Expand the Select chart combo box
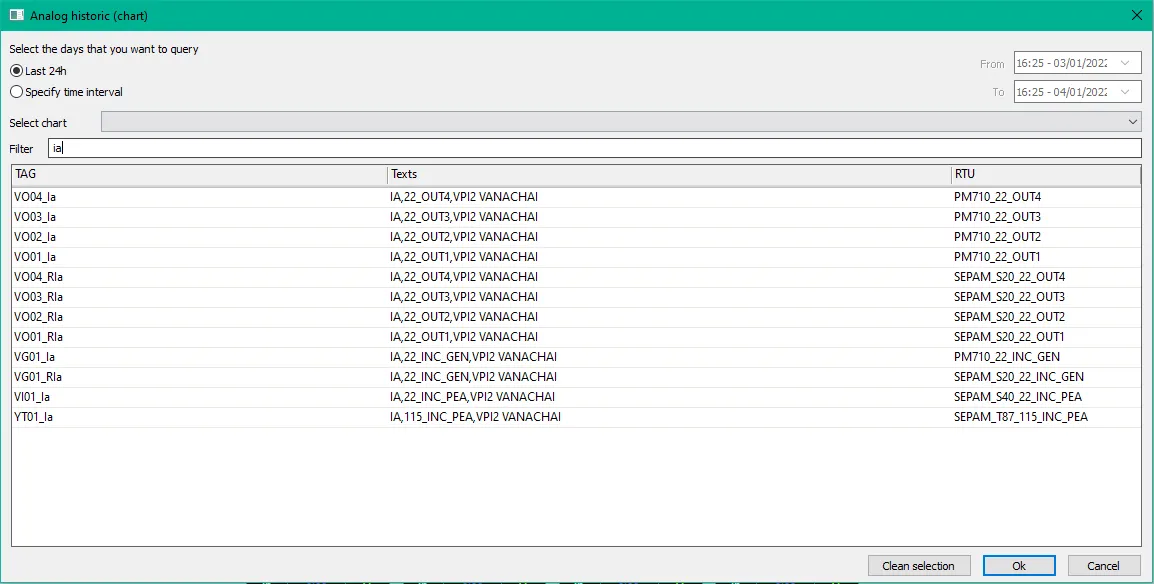The image size is (1154, 584). [621, 122]
